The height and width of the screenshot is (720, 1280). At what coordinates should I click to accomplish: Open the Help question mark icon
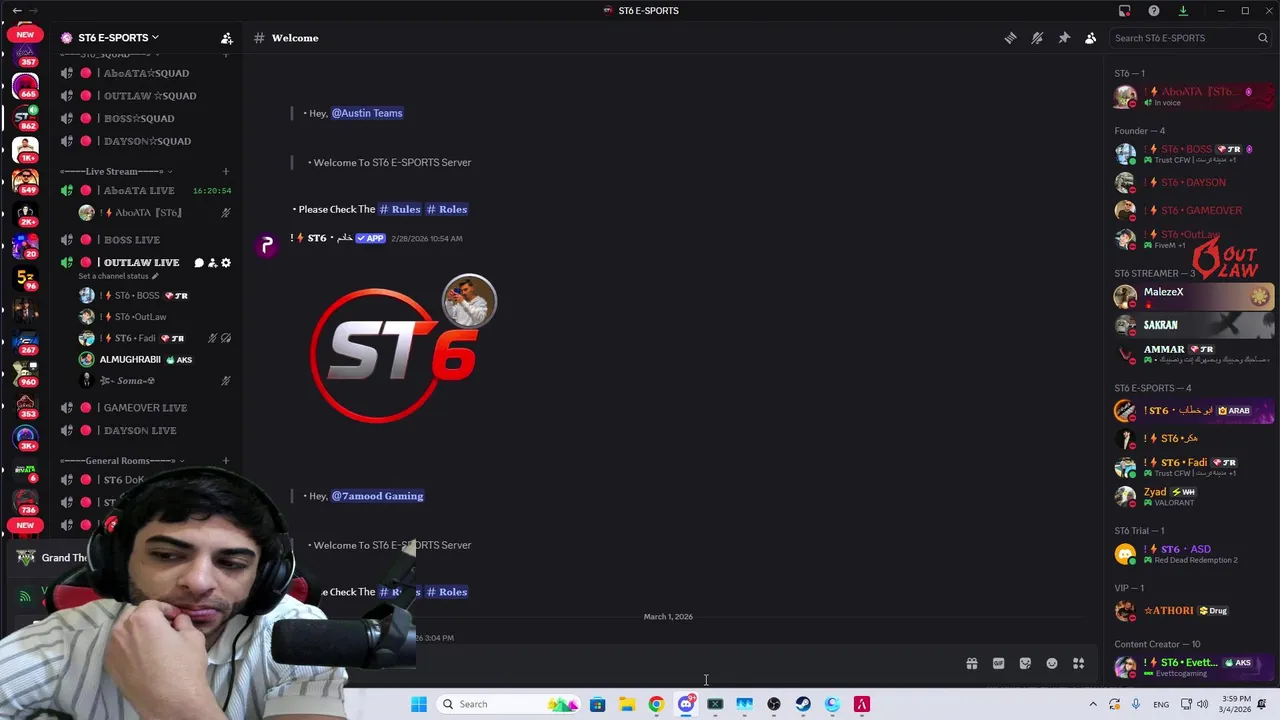point(1154,11)
